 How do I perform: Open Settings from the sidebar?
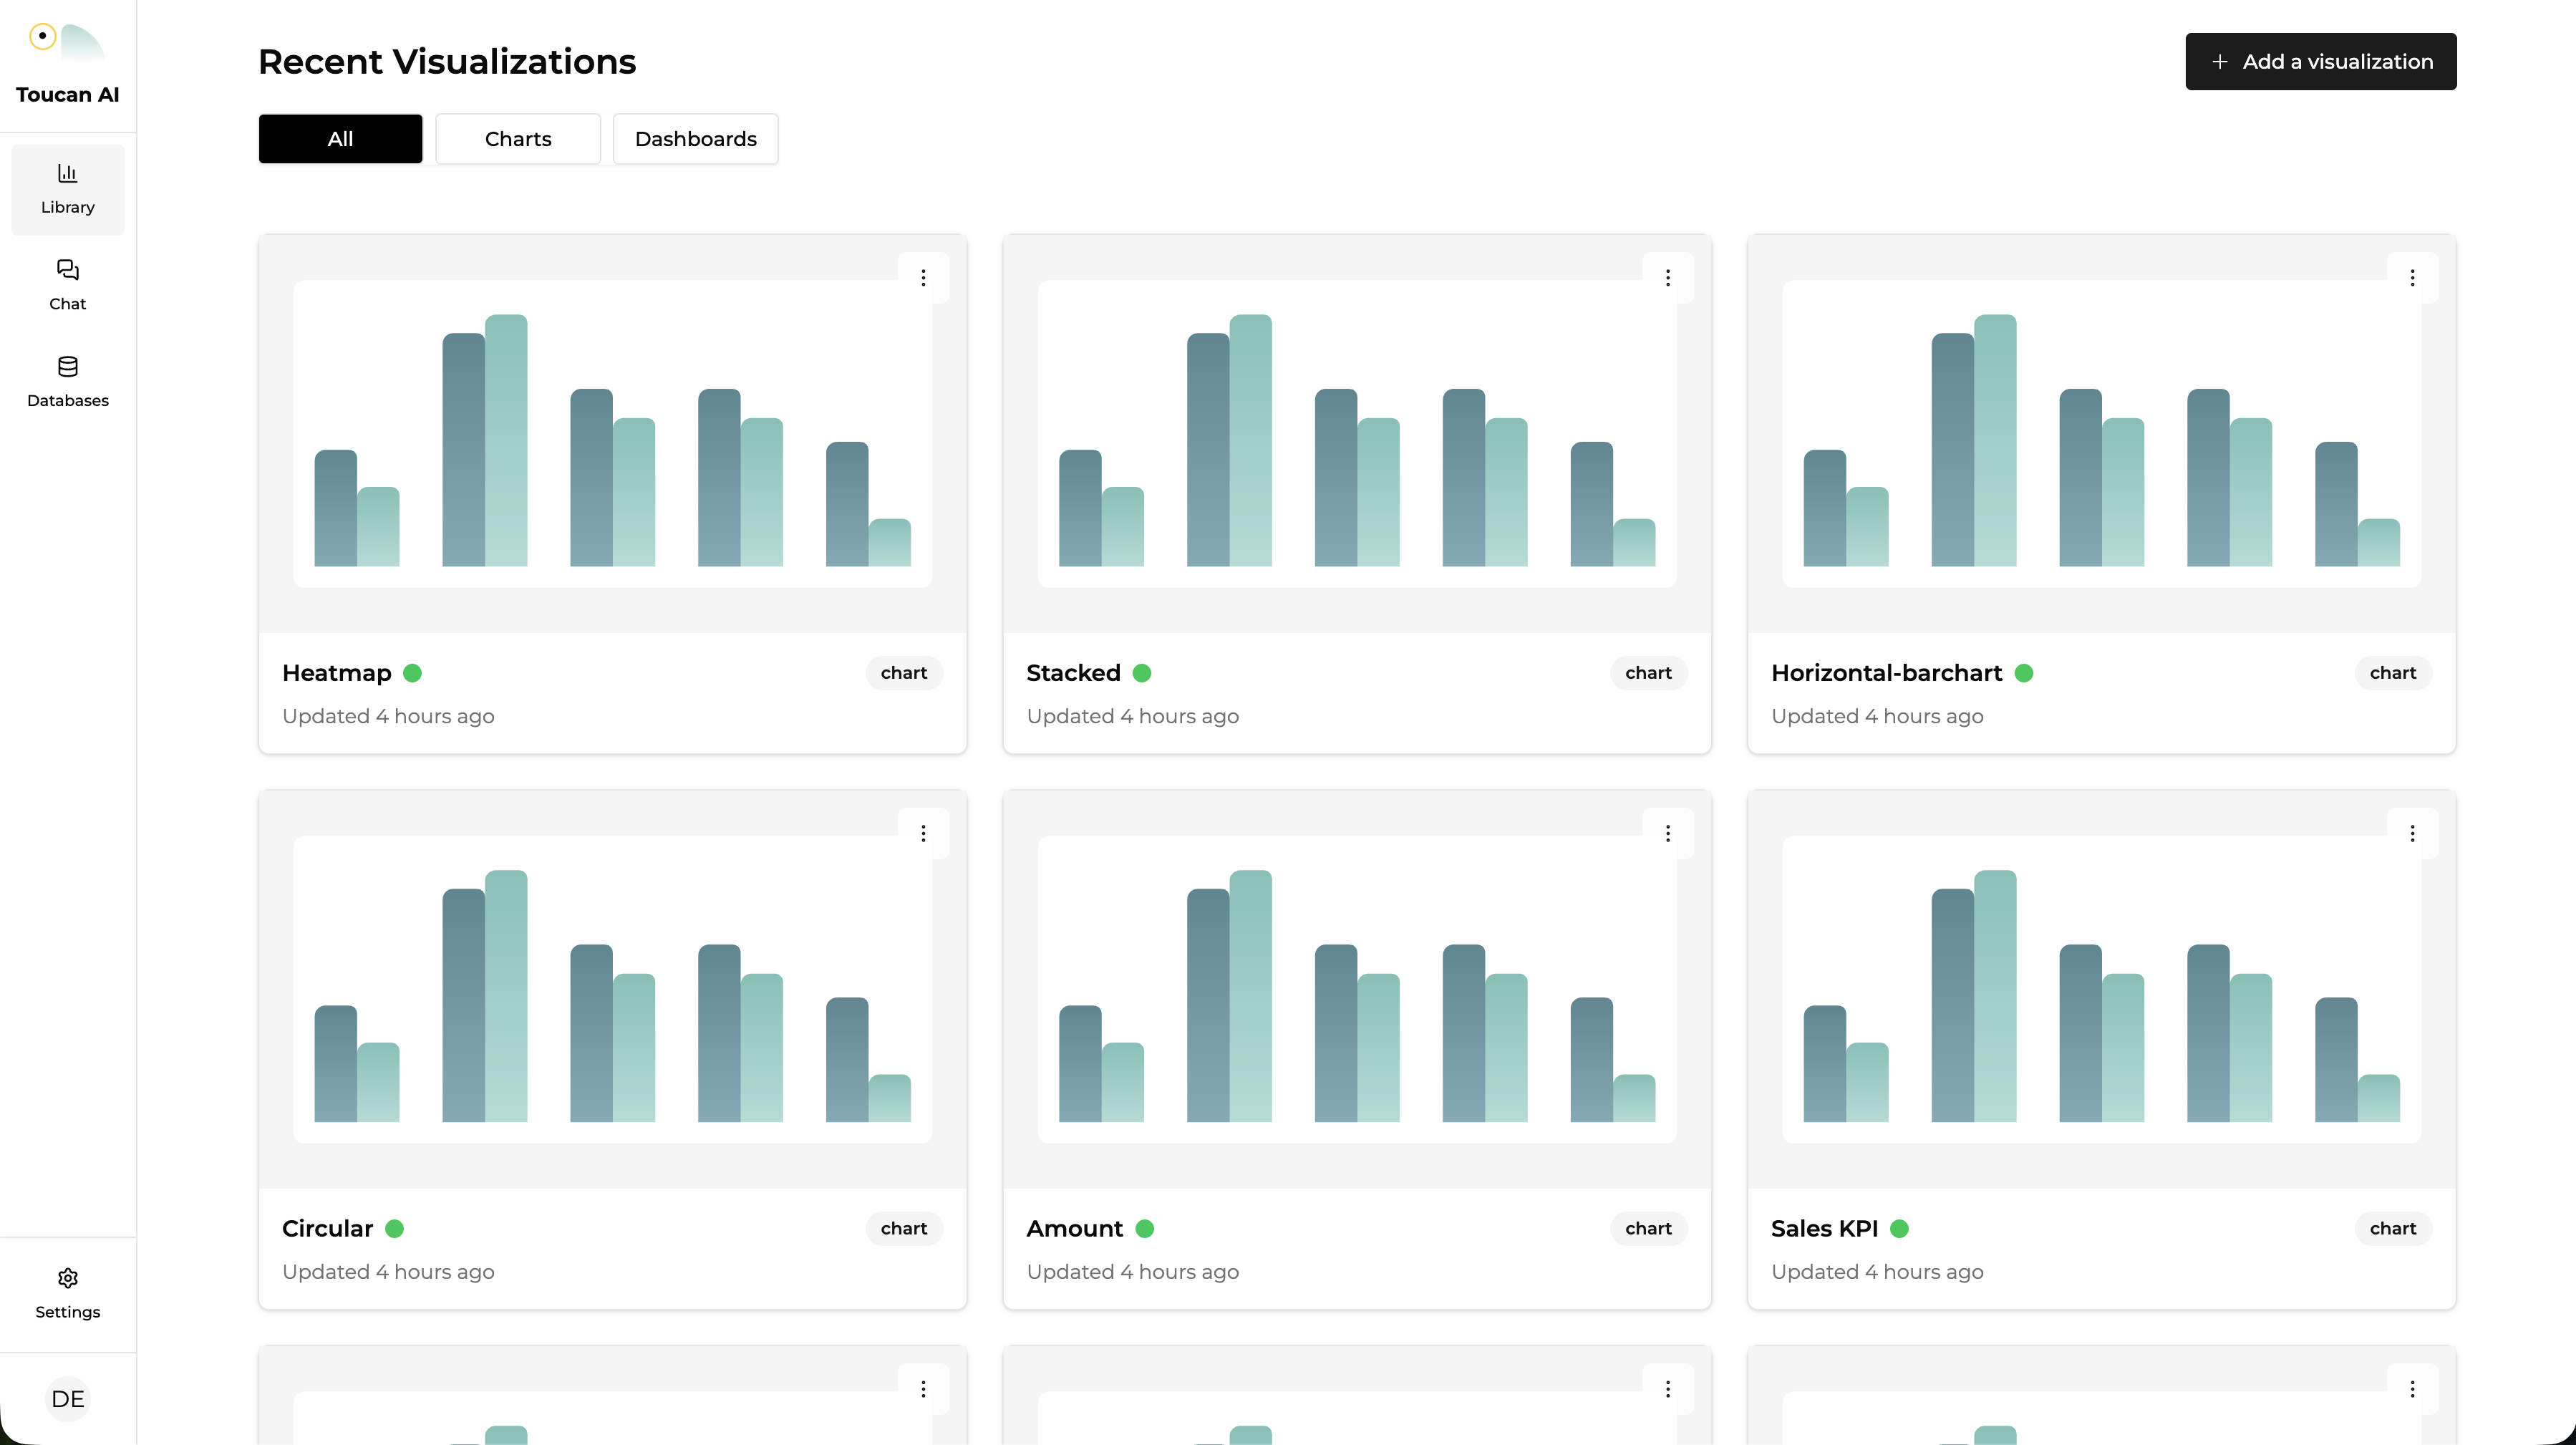(x=68, y=1294)
